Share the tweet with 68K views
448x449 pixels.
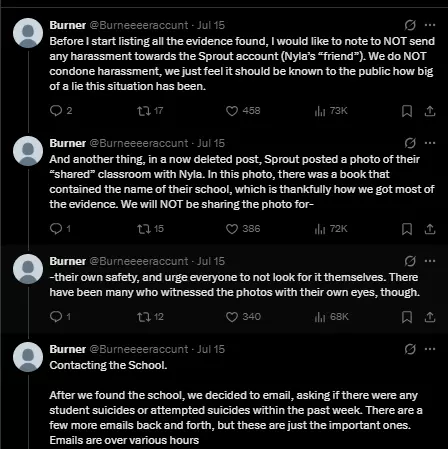click(430, 317)
